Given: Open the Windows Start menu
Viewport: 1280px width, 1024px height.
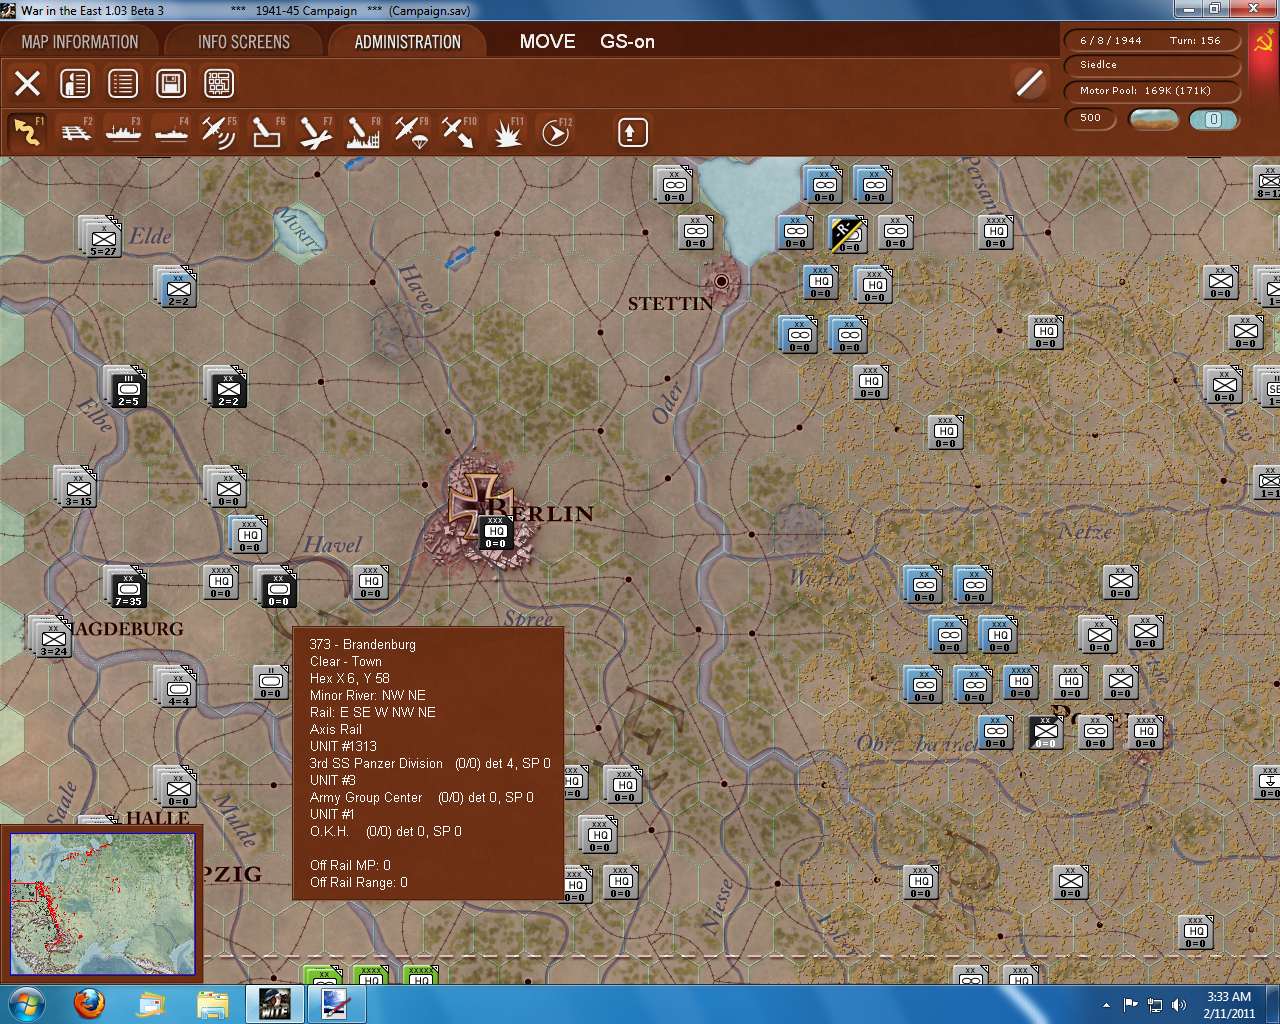Looking at the screenshot, I should pyautogui.click(x=26, y=1003).
